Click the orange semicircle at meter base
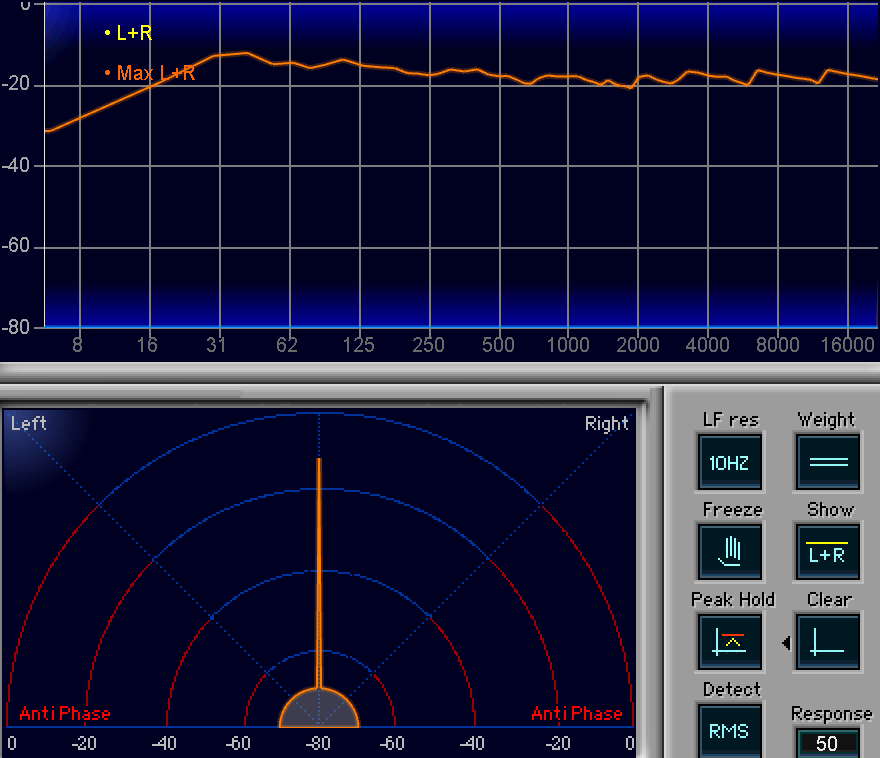880x758 pixels. tap(319, 708)
